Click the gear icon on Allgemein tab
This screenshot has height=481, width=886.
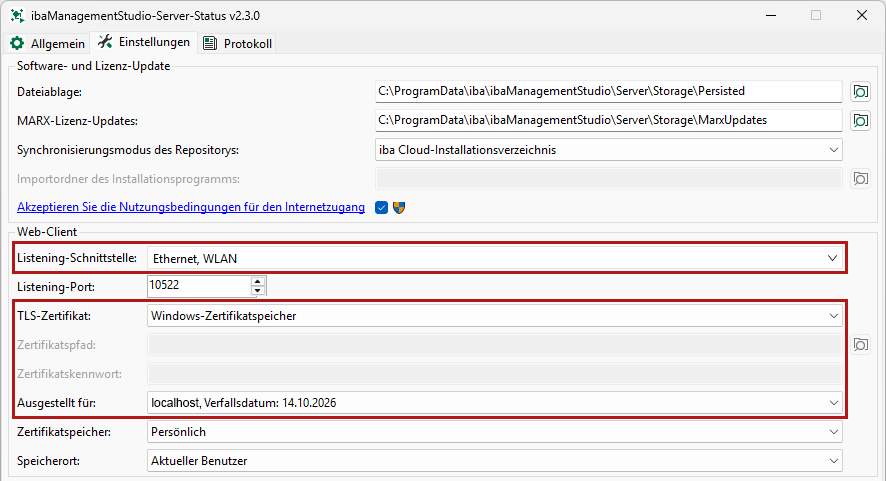(x=17, y=43)
